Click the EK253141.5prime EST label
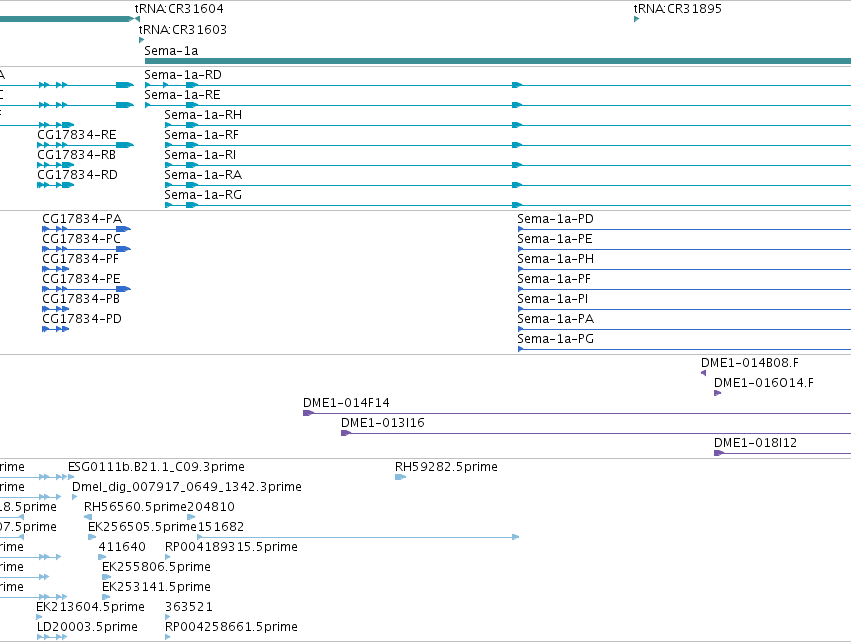 [x=156, y=588]
